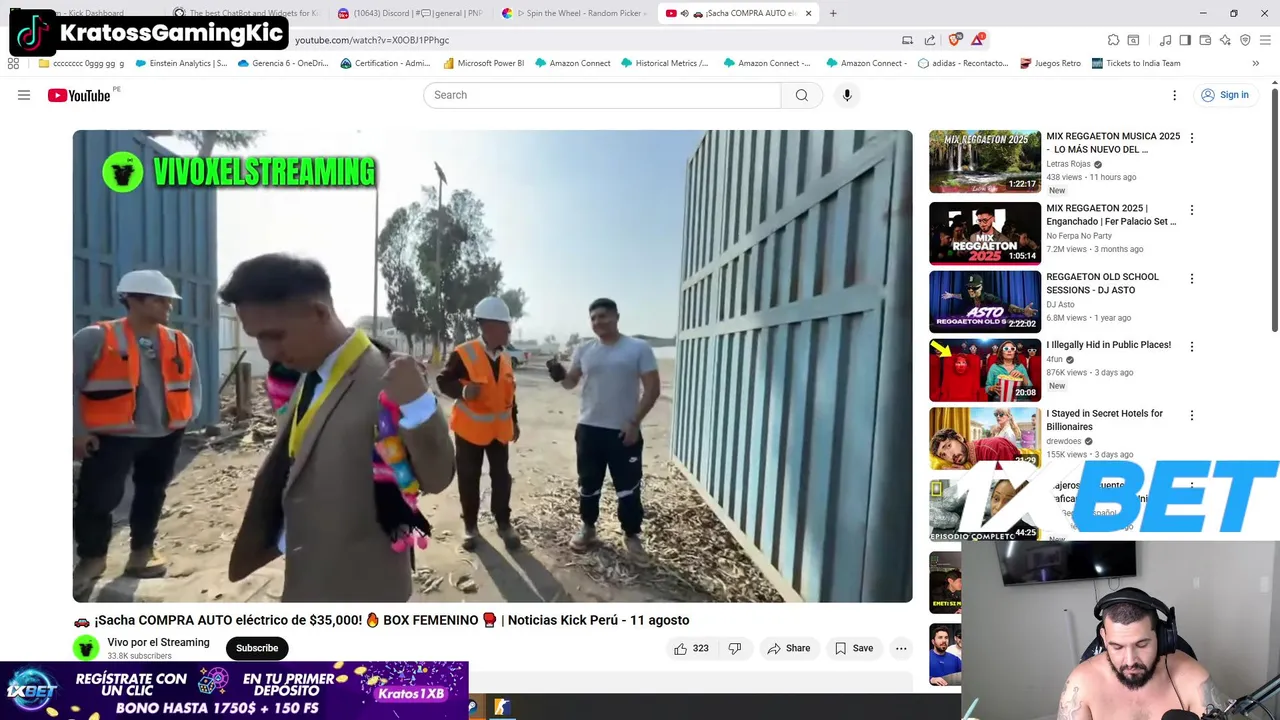The height and width of the screenshot is (720, 1280).
Task: Click the music note media control icon
Action: (x=1165, y=40)
